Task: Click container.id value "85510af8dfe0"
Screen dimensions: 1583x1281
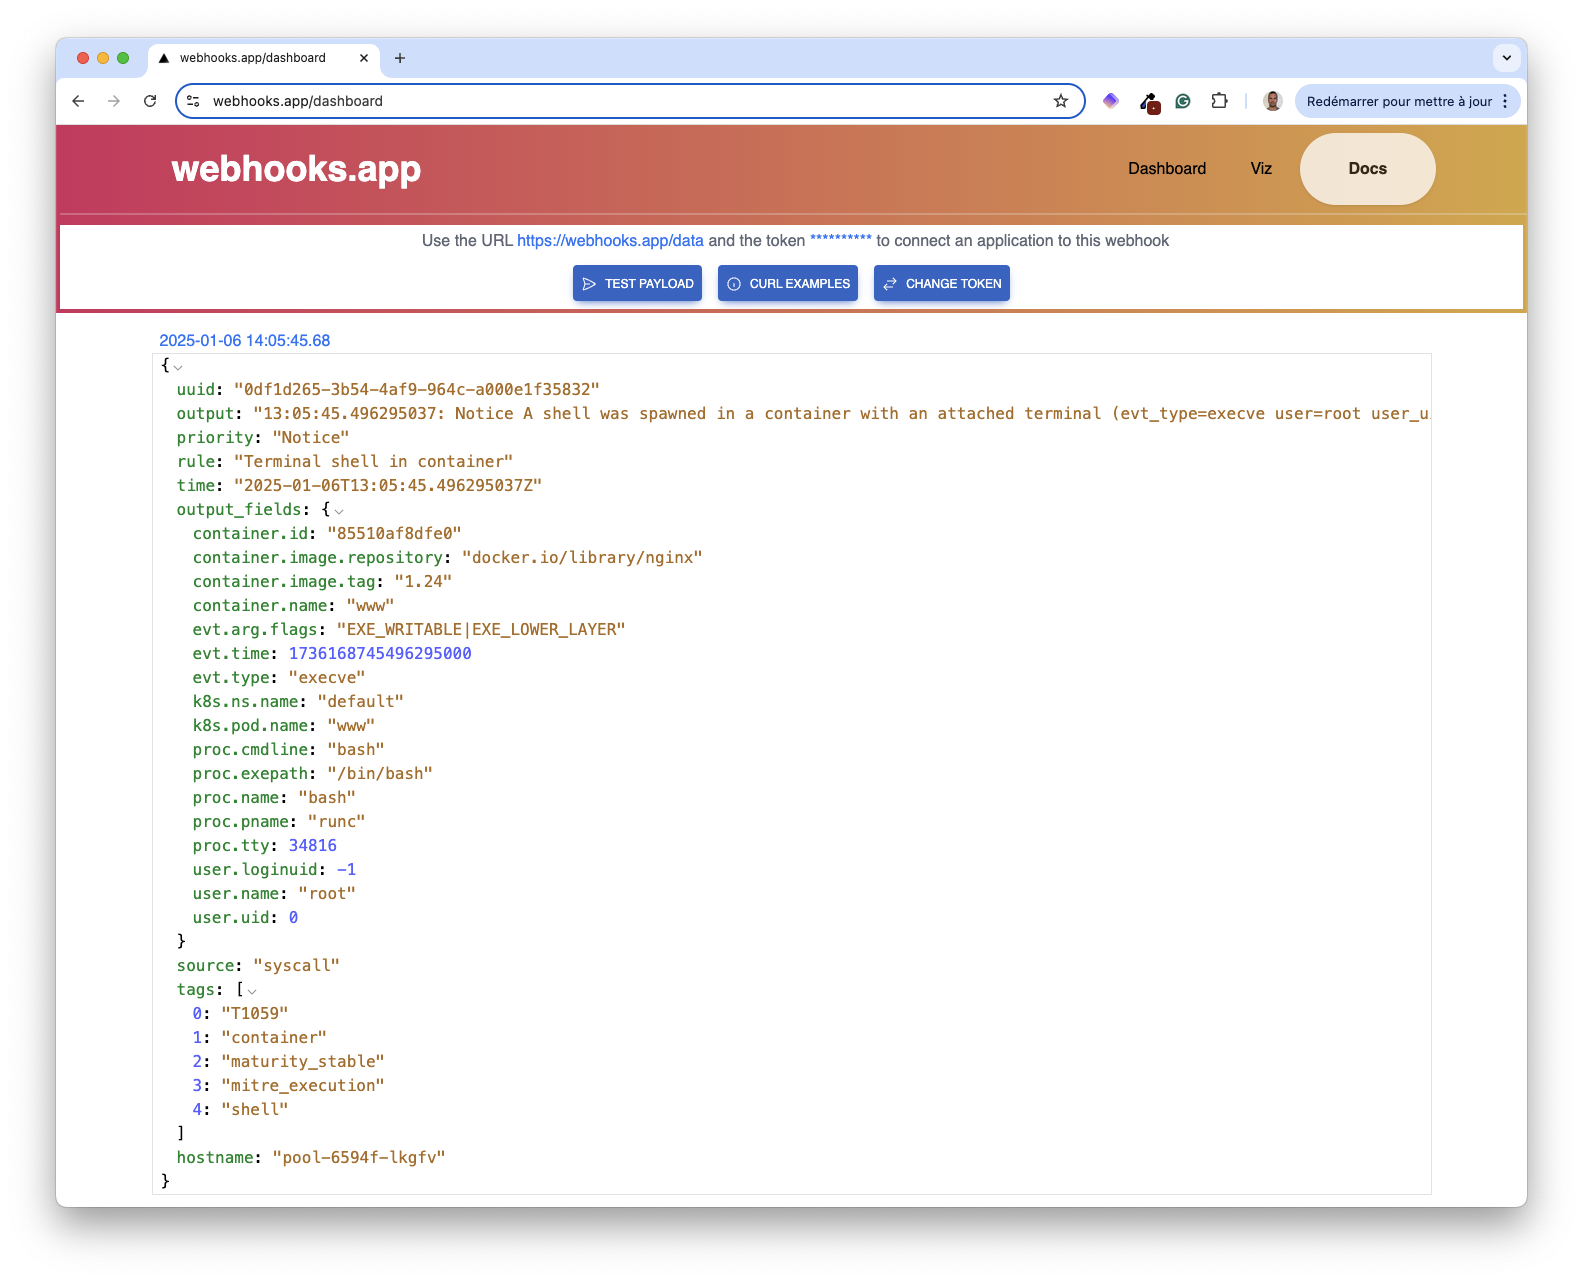Action: [x=394, y=533]
